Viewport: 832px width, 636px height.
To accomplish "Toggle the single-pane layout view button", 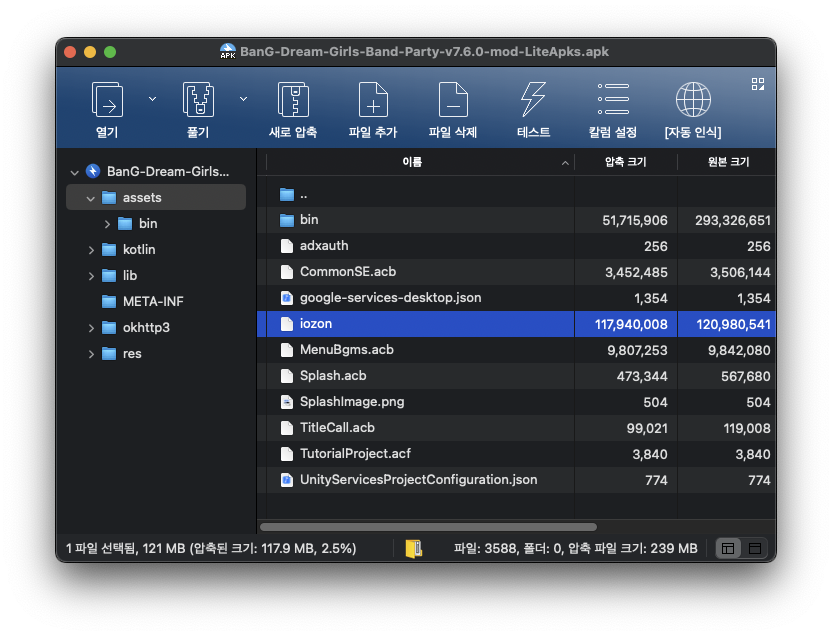I will click(755, 548).
